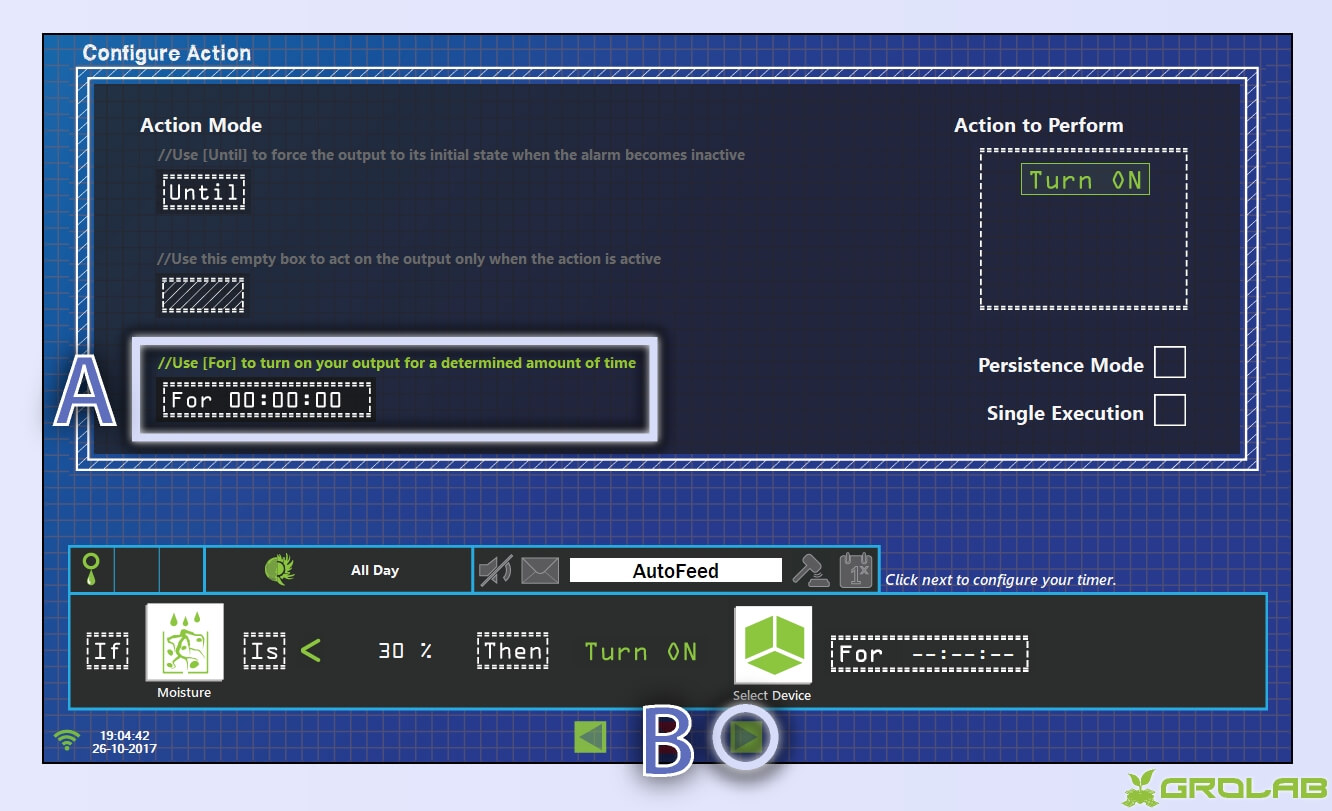Click the Wi-Fi status icon
Image resolution: width=1332 pixels, height=811 pixels.
click(67, 740)
